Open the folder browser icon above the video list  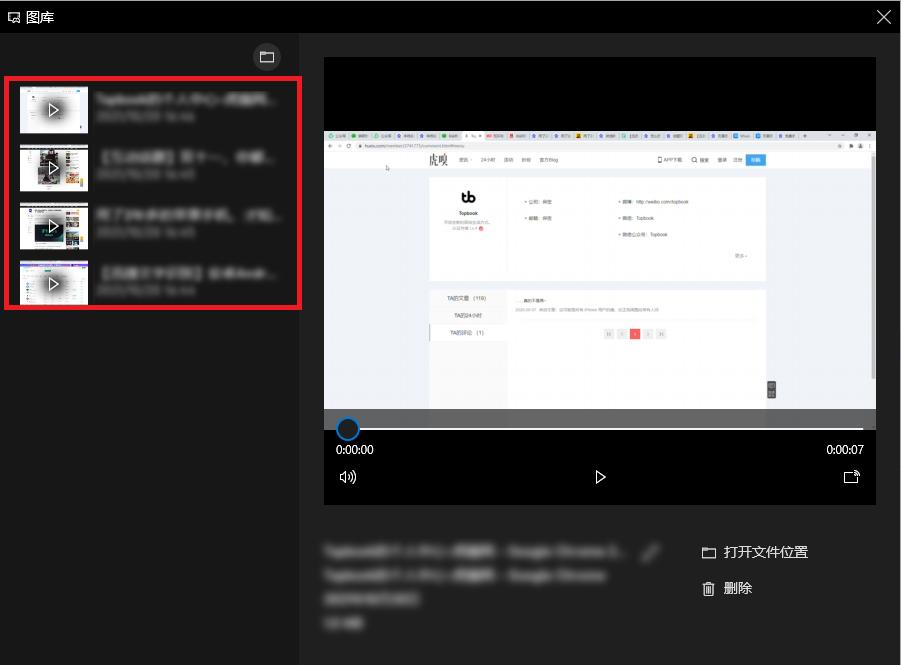266,57
